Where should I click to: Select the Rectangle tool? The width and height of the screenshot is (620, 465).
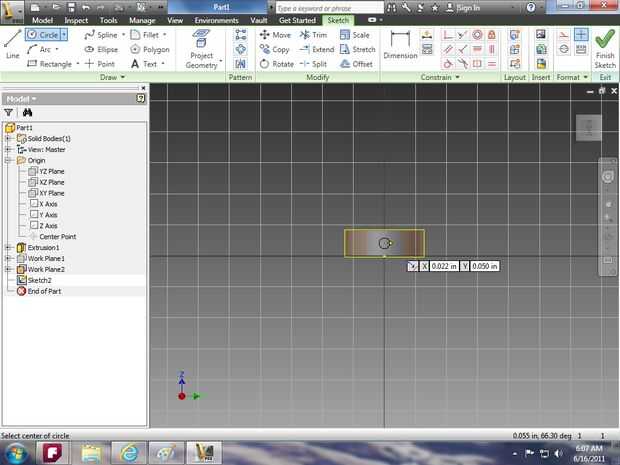coord(49,64)
